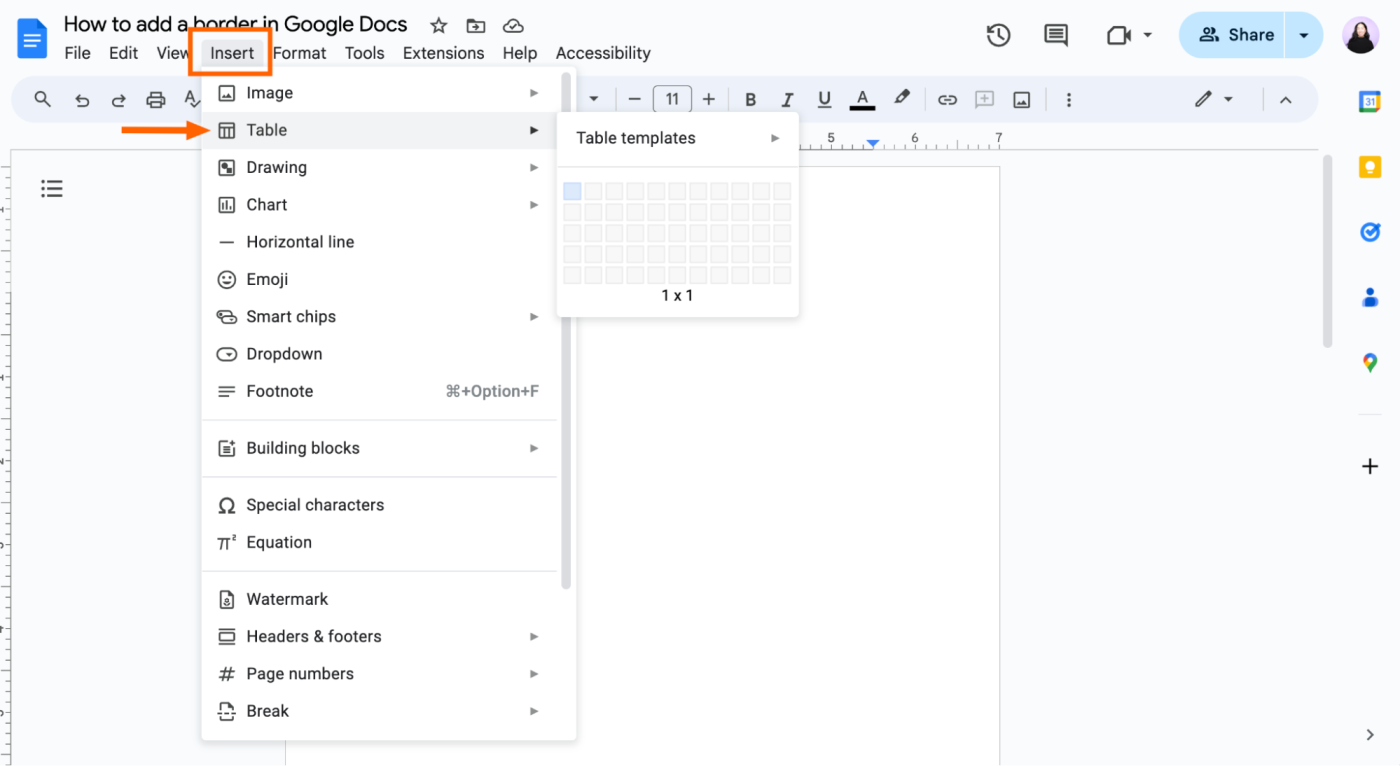The image size is (1400, 766).
Task: Open the Google account profile avatar
Action: (1361, 35)
